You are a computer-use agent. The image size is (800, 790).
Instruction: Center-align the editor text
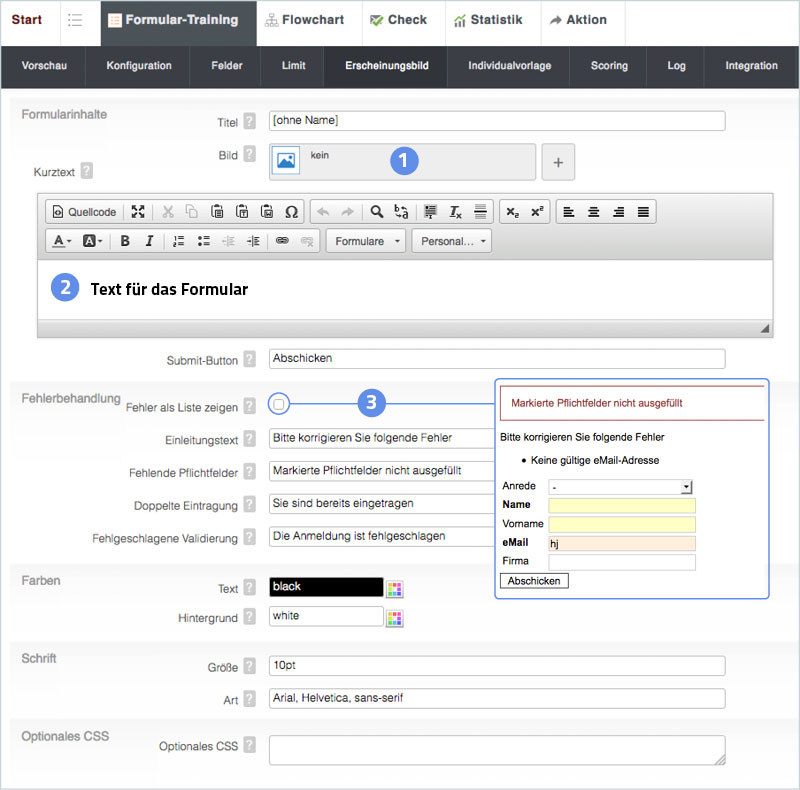point(594,212)
